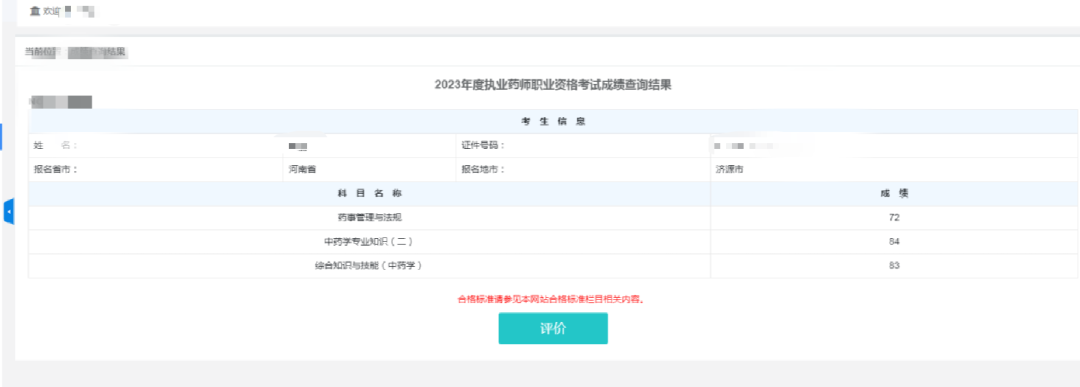Click the 考生信息 header

pyautogui.click(x=553, y=122)
